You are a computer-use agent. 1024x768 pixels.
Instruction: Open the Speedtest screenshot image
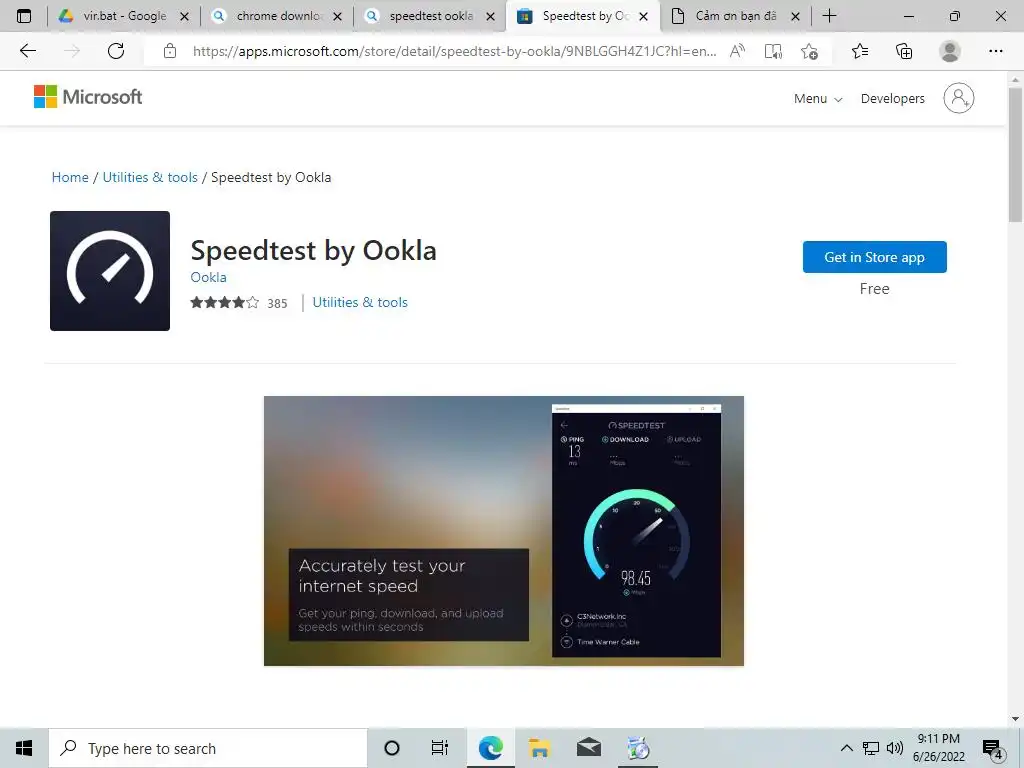click(x=504, y=531)
